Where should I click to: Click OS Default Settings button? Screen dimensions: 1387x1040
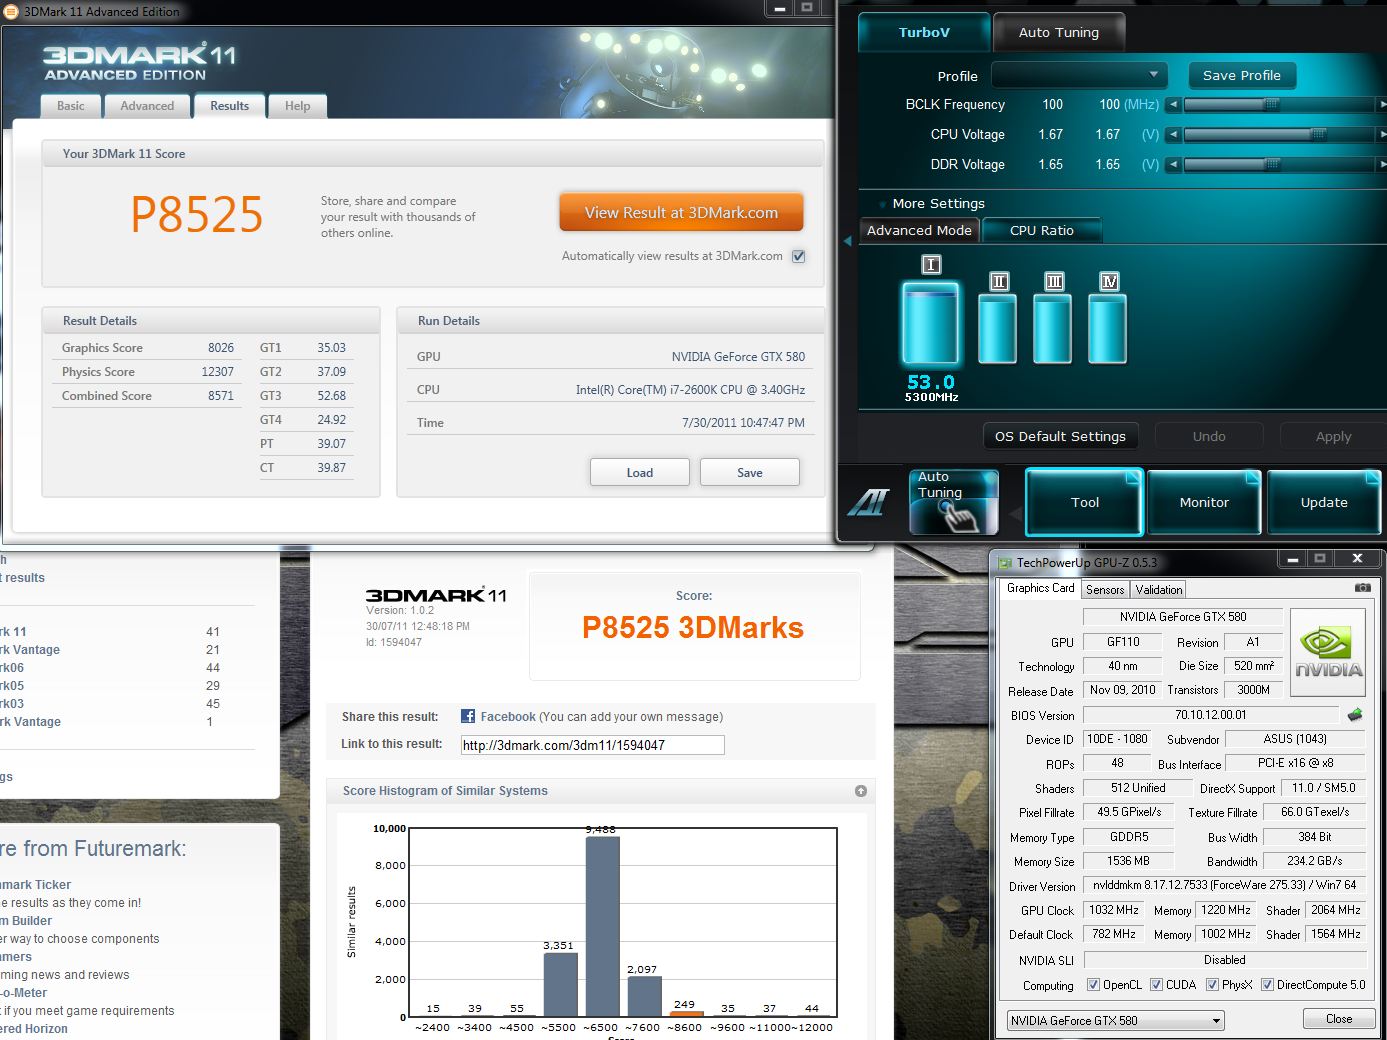pos(1060,436)
